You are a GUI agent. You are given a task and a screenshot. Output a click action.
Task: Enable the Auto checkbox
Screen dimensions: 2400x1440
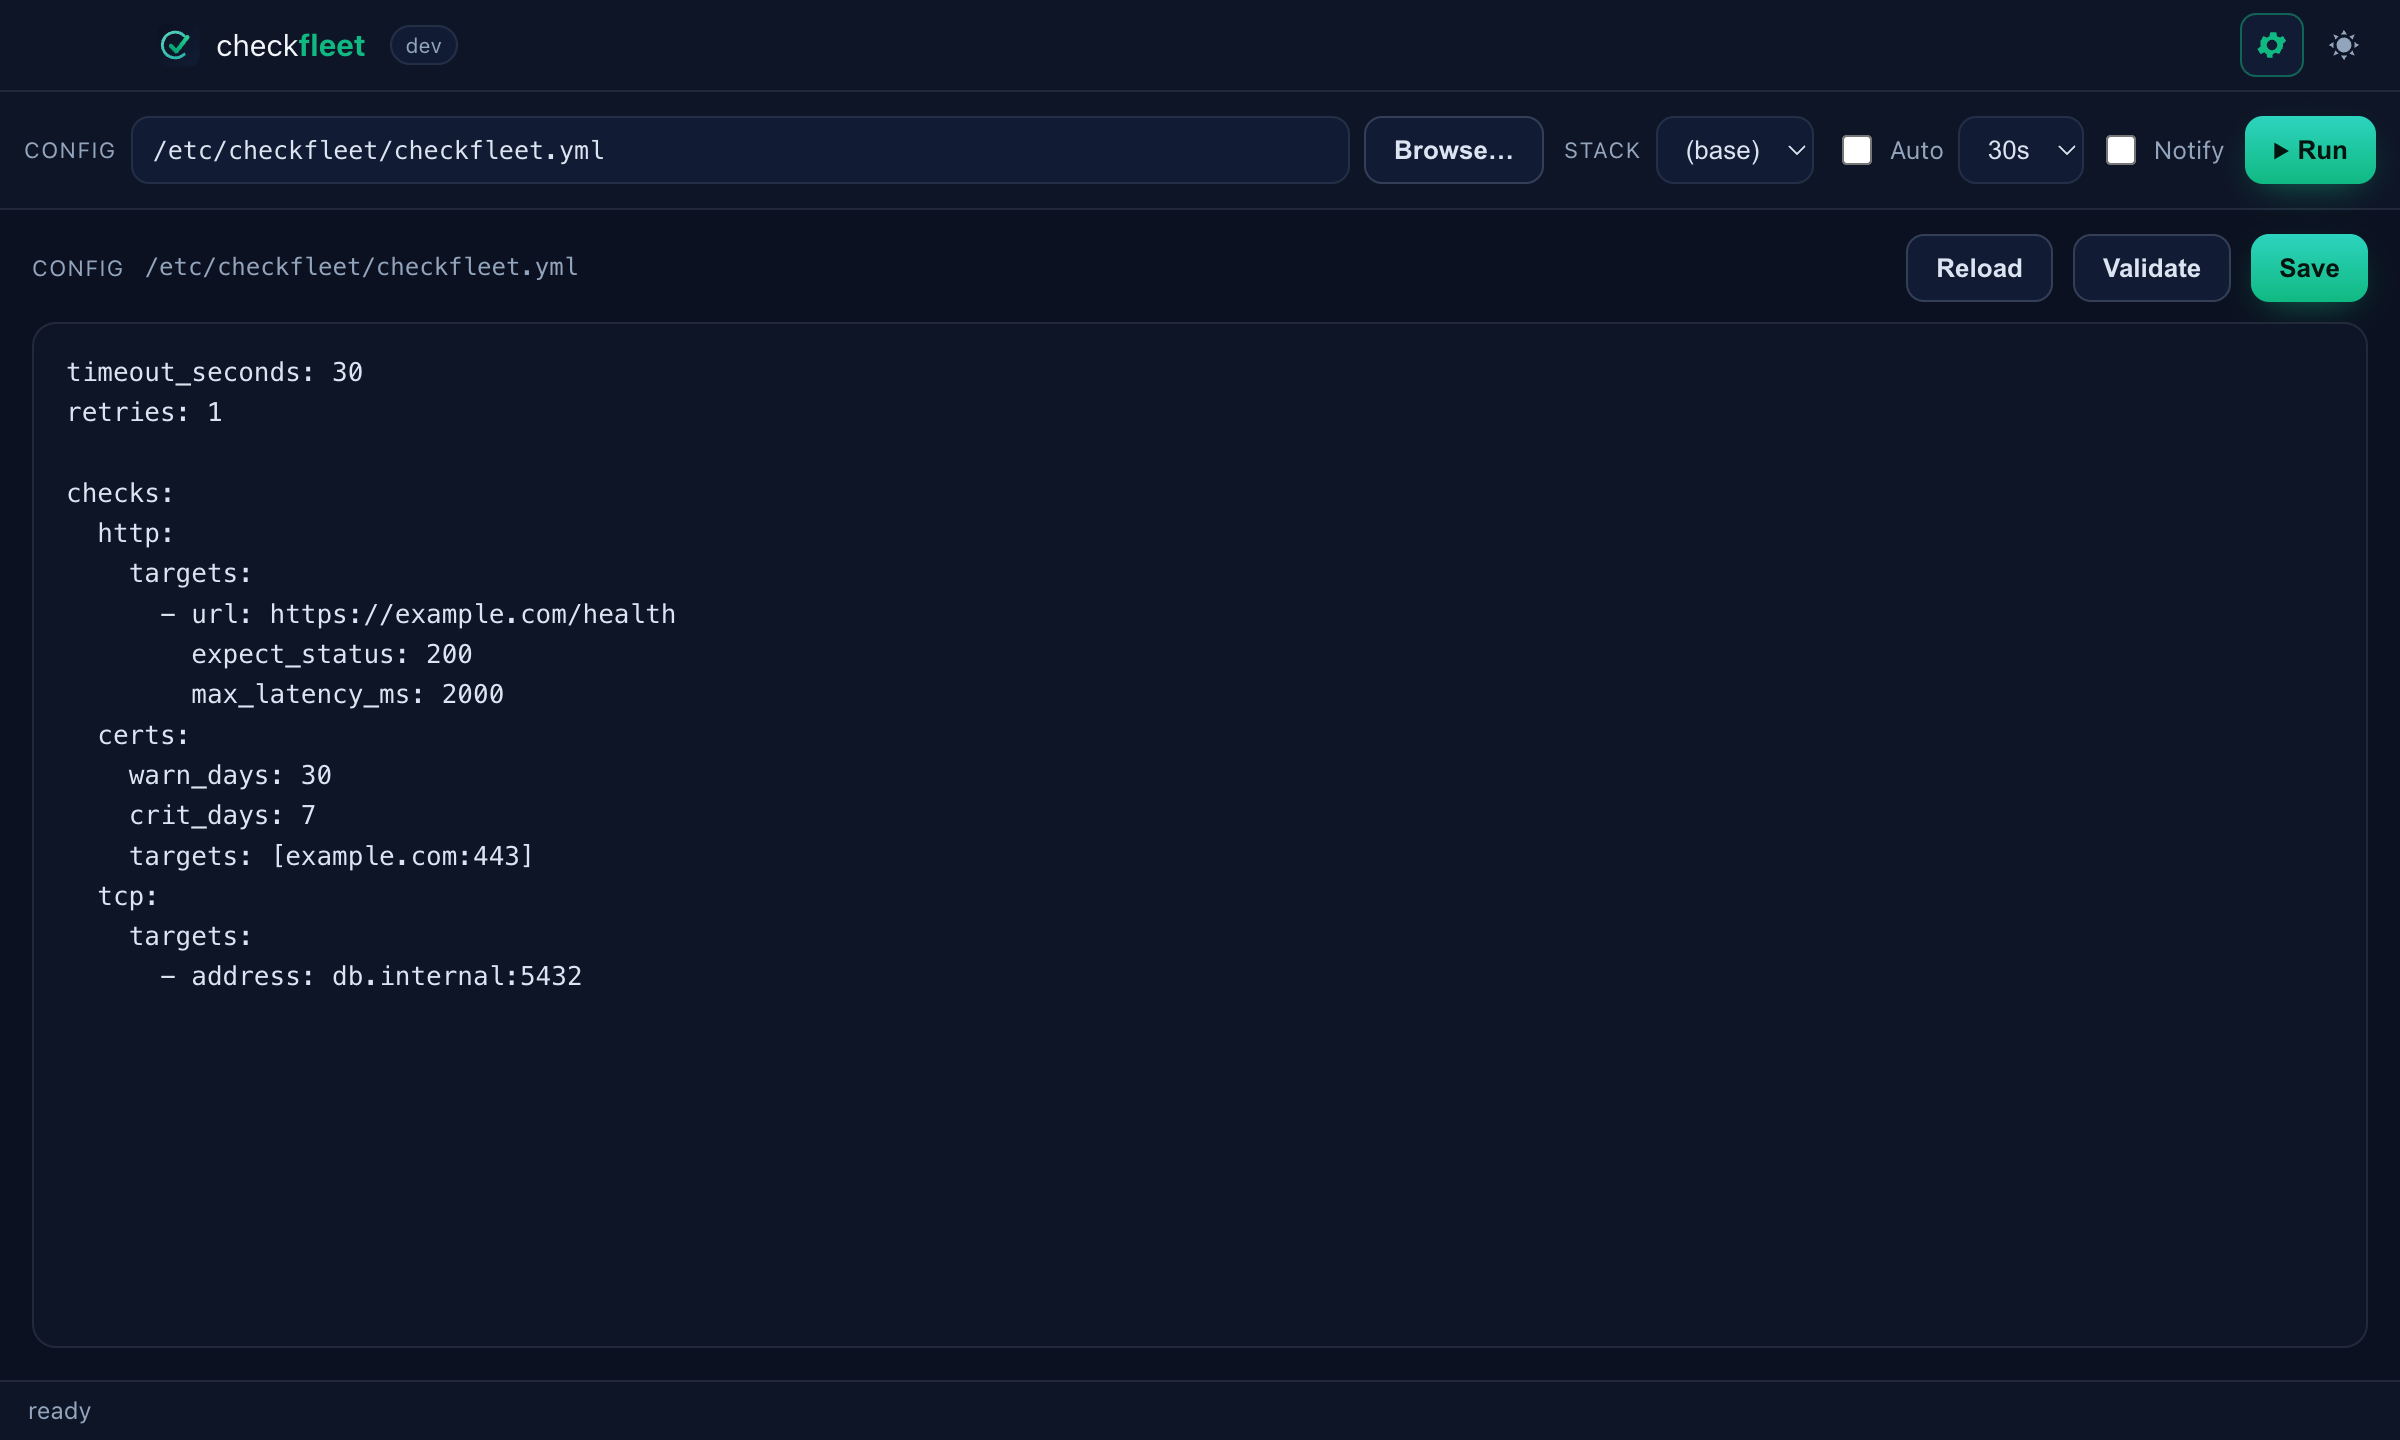(x=1857, y=150)
